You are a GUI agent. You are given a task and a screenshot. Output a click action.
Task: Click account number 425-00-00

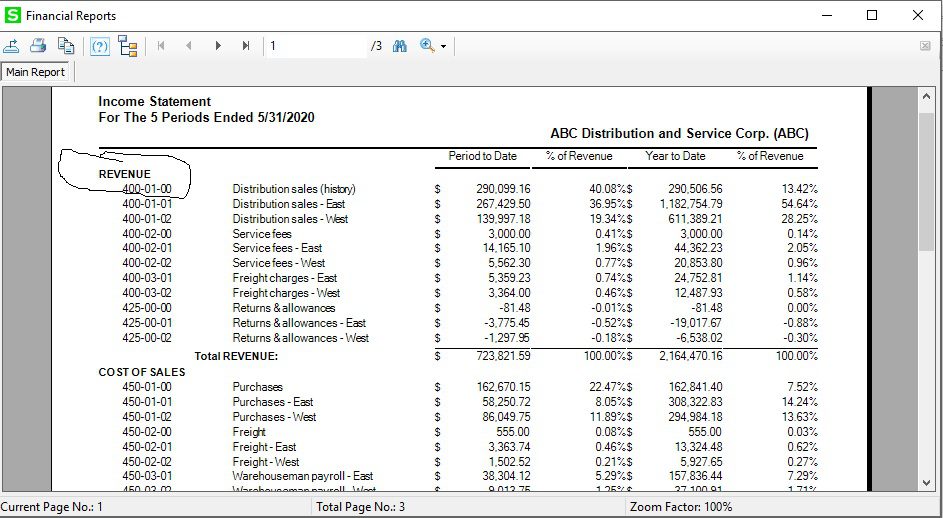[147, 308]
